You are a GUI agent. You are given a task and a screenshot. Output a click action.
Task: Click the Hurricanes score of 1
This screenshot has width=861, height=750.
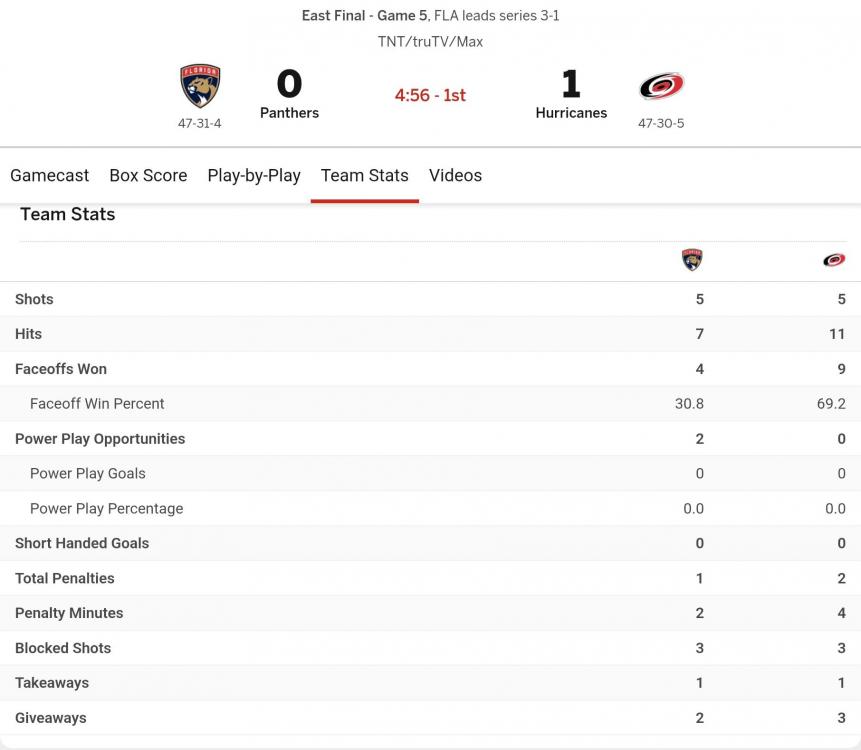pyautogui.click(x=571, y=84)
